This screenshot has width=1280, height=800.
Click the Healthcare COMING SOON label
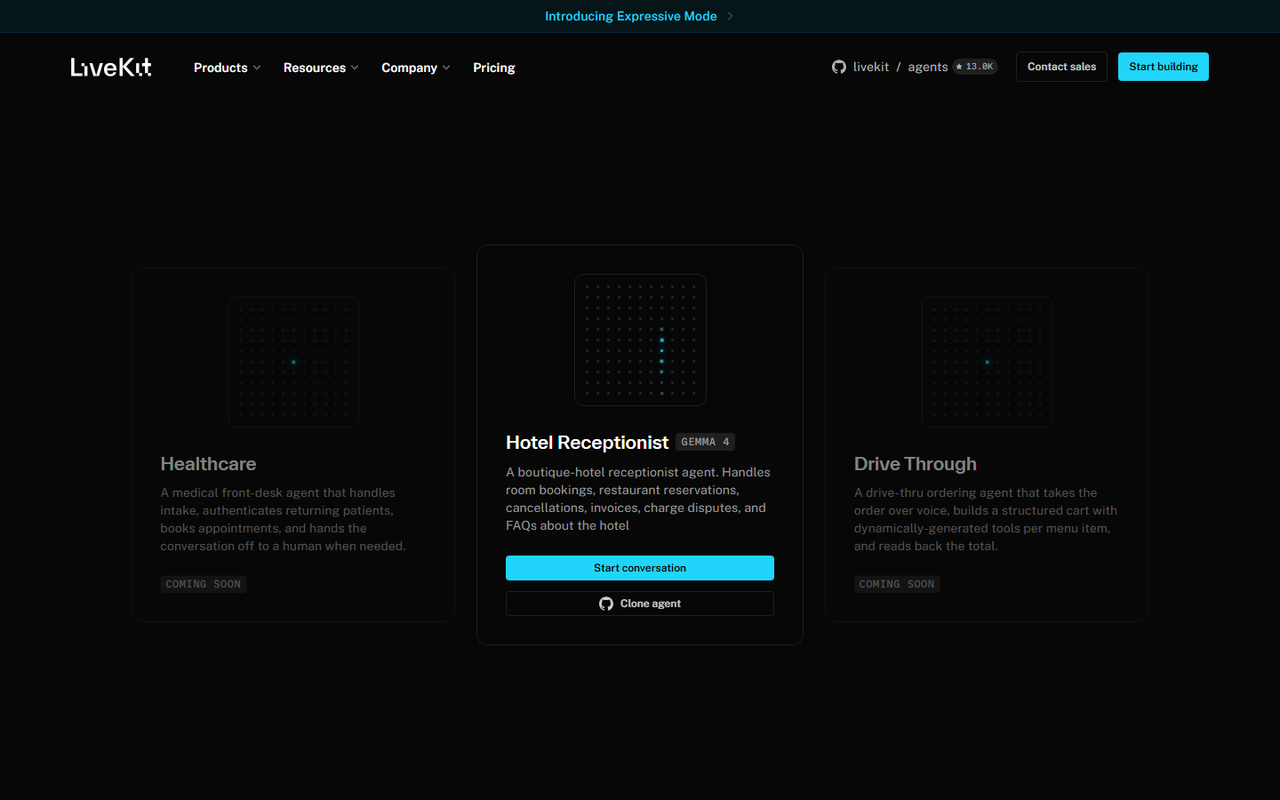tap(203, 584)
